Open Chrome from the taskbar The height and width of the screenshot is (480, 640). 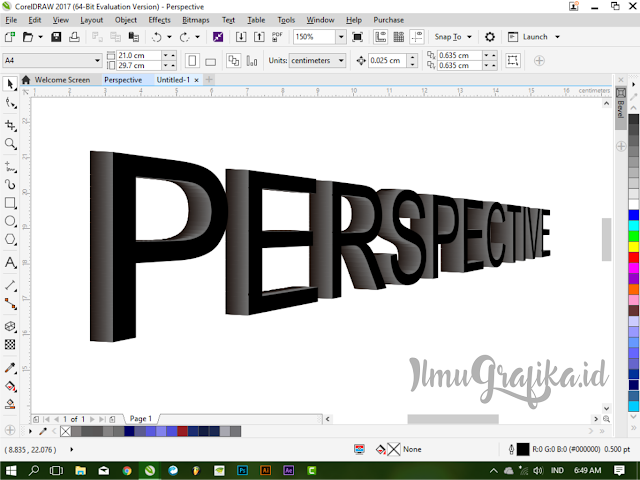[127, 471]
